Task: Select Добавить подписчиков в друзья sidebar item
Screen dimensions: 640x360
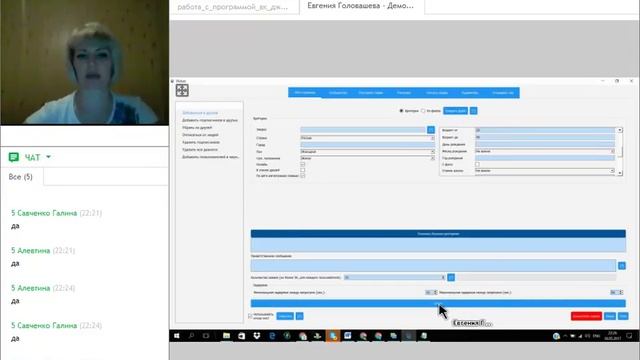Action: coord(210,120)
